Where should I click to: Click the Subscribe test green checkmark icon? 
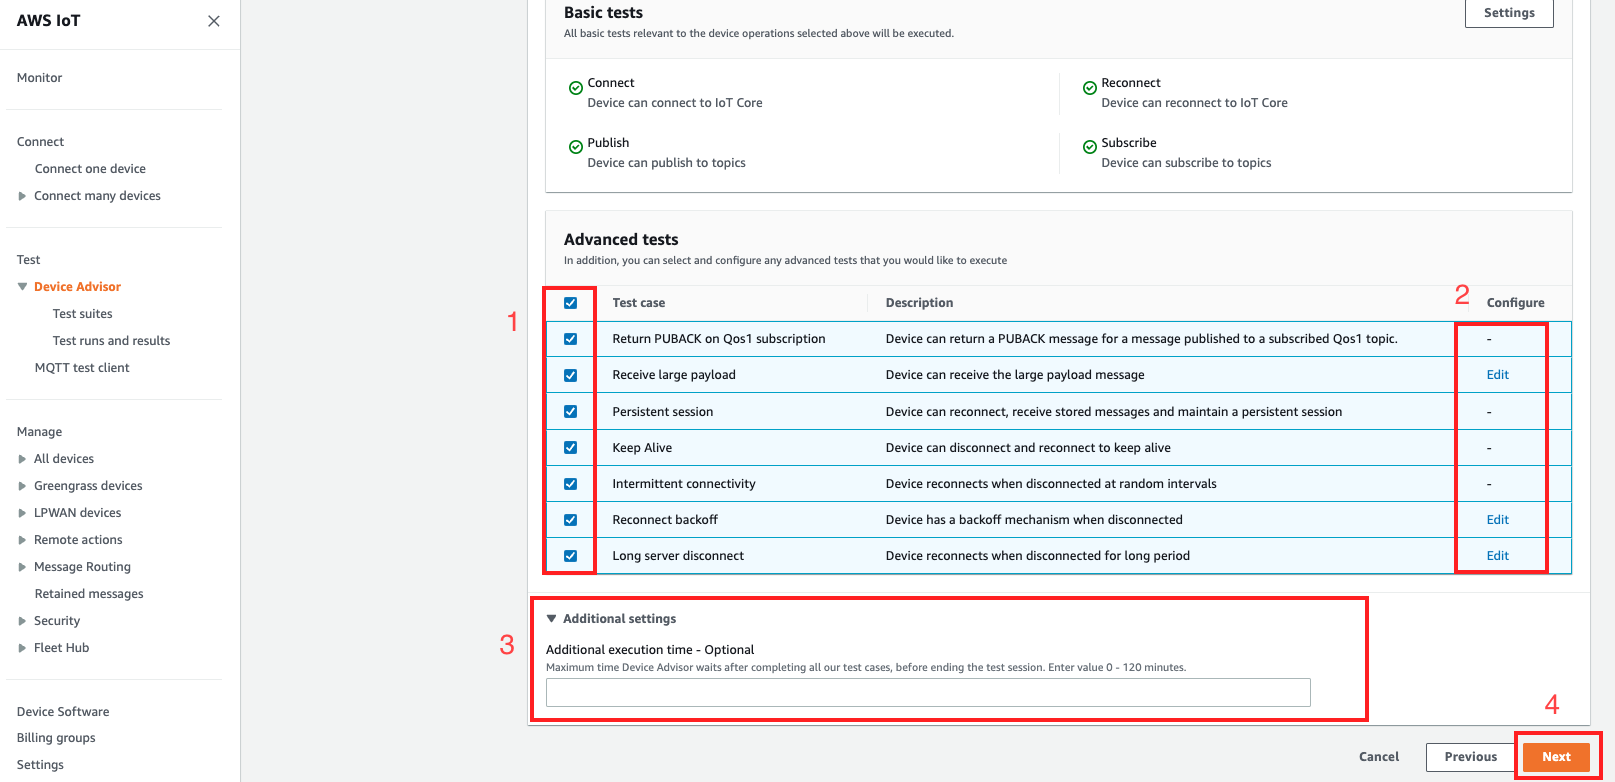[1089, 147]
